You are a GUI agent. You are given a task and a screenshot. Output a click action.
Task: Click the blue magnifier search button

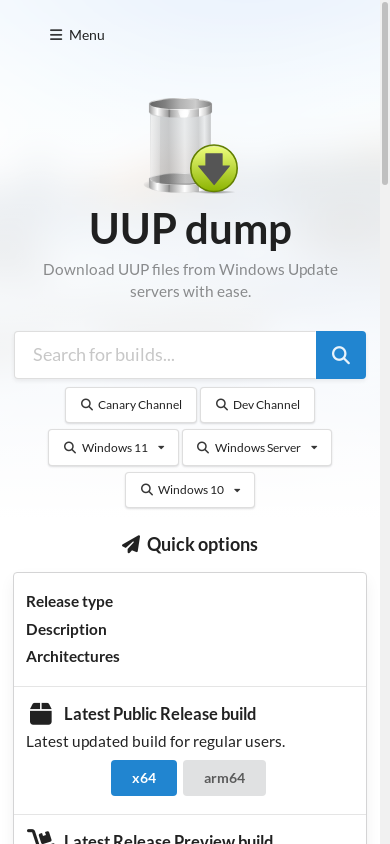coord(341,355)
